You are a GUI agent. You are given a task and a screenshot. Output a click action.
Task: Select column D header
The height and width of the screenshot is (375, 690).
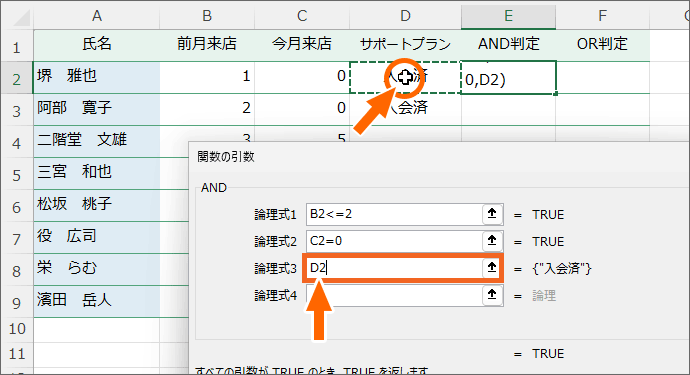(405, 16)
